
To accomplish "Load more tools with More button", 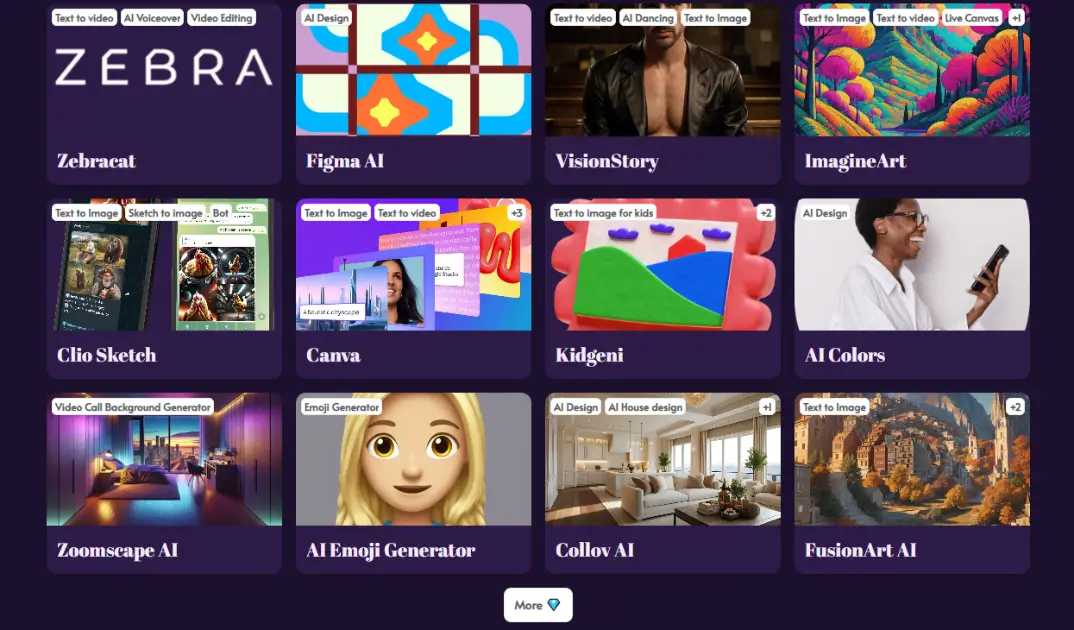I will 538,605.
